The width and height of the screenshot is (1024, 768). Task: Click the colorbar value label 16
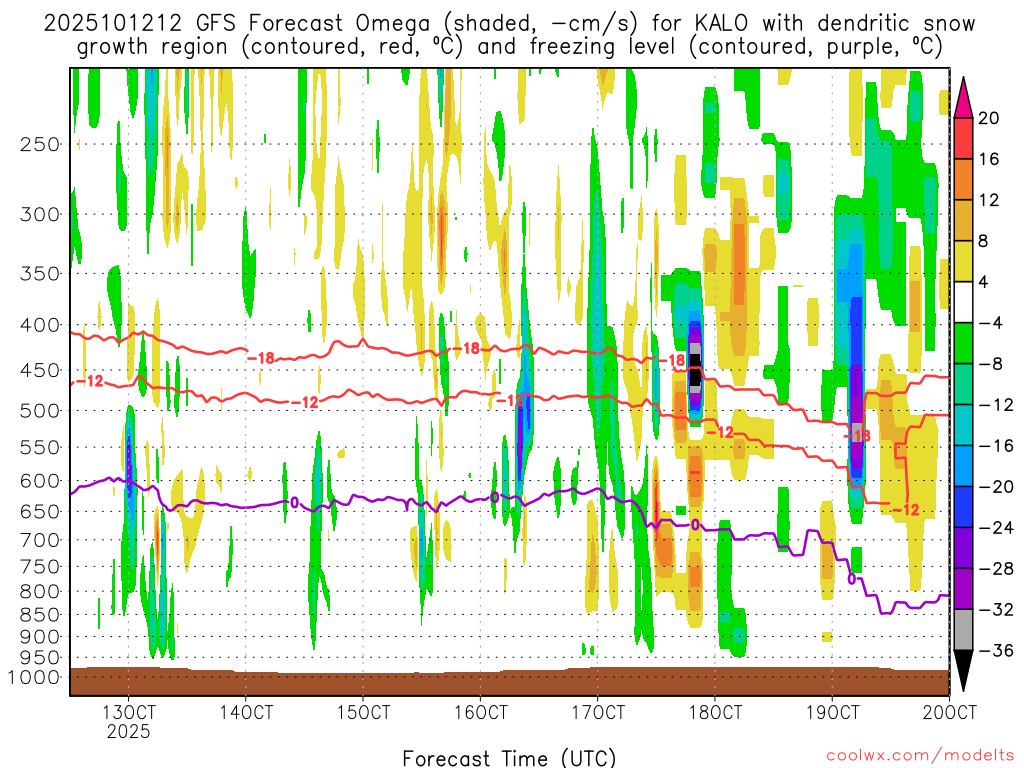[x=989, y=159]
